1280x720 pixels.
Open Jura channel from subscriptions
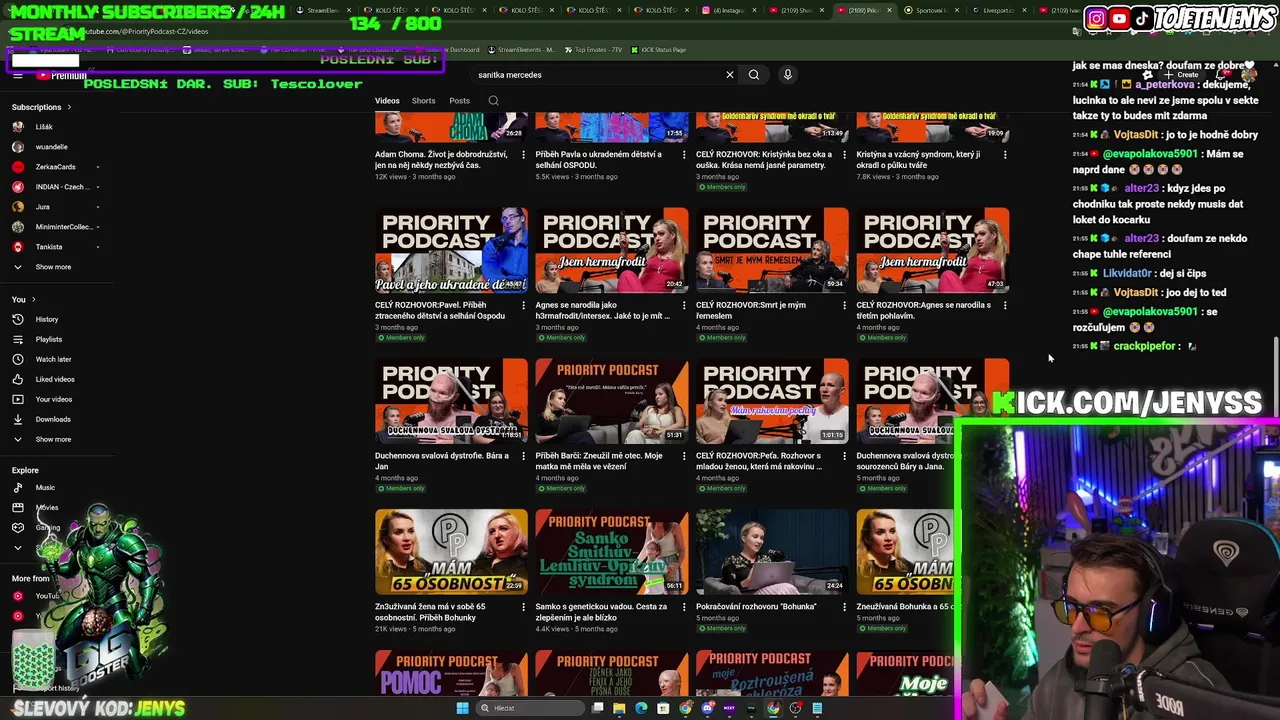coord(42,207)
